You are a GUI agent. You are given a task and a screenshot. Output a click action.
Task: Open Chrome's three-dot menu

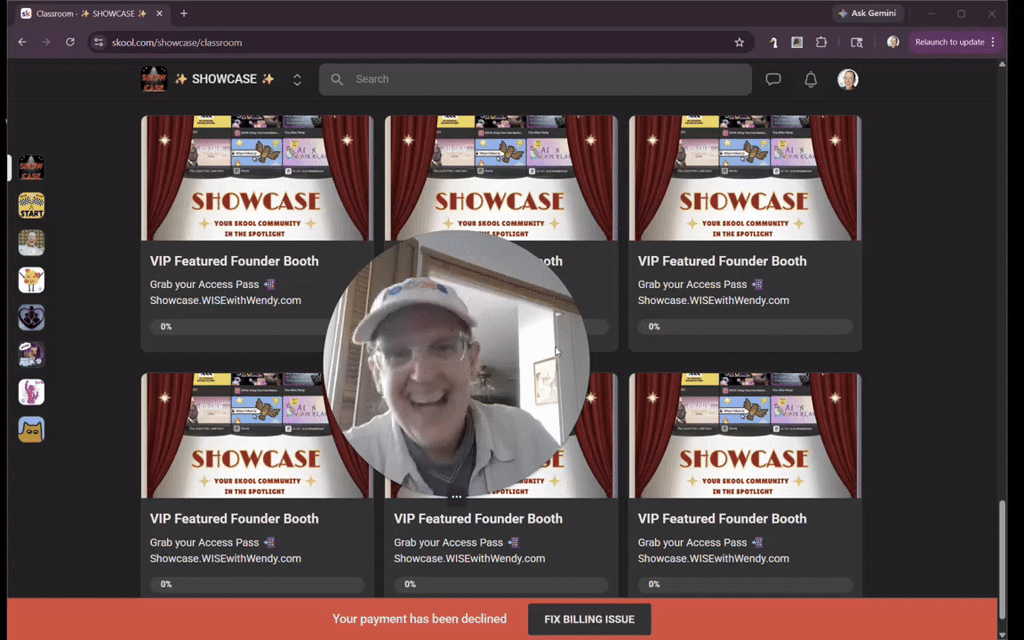(x=993, y=42)
